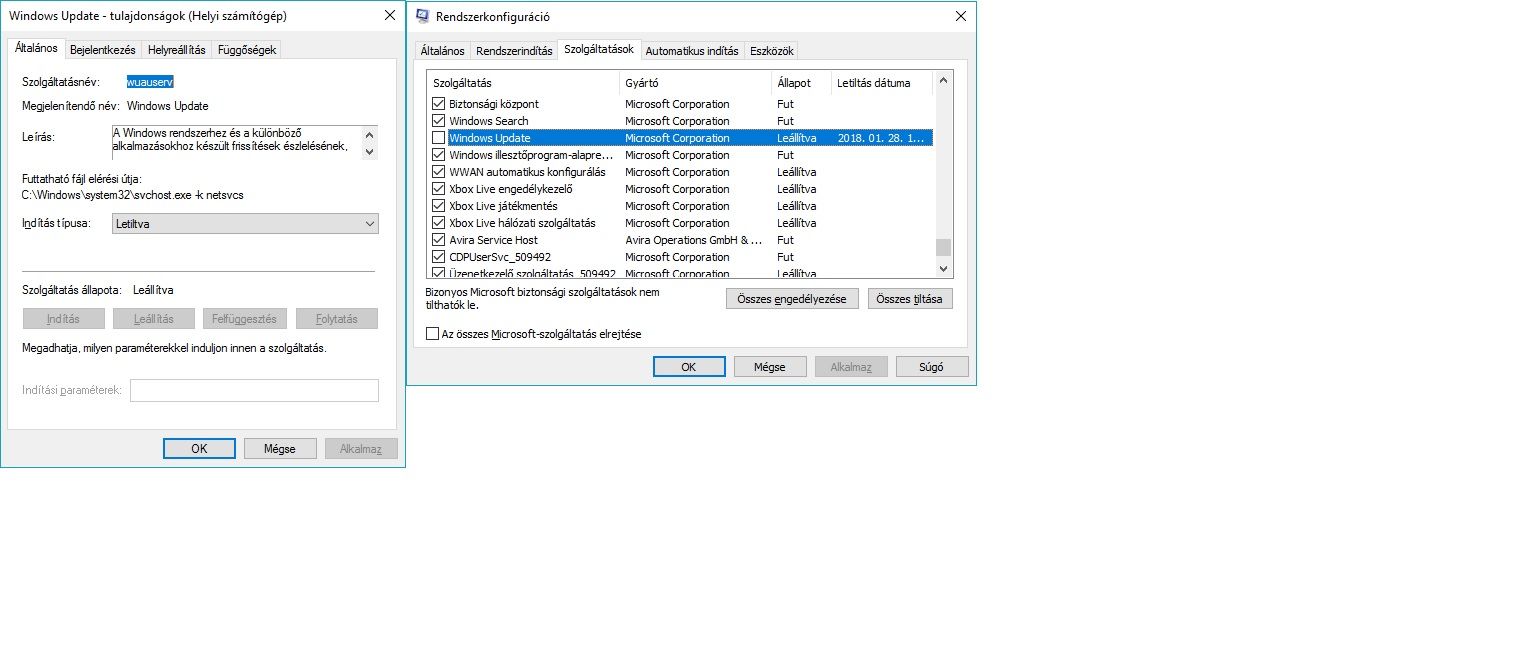Switch to Helyreállítás tab

click(x=177, y=49)
